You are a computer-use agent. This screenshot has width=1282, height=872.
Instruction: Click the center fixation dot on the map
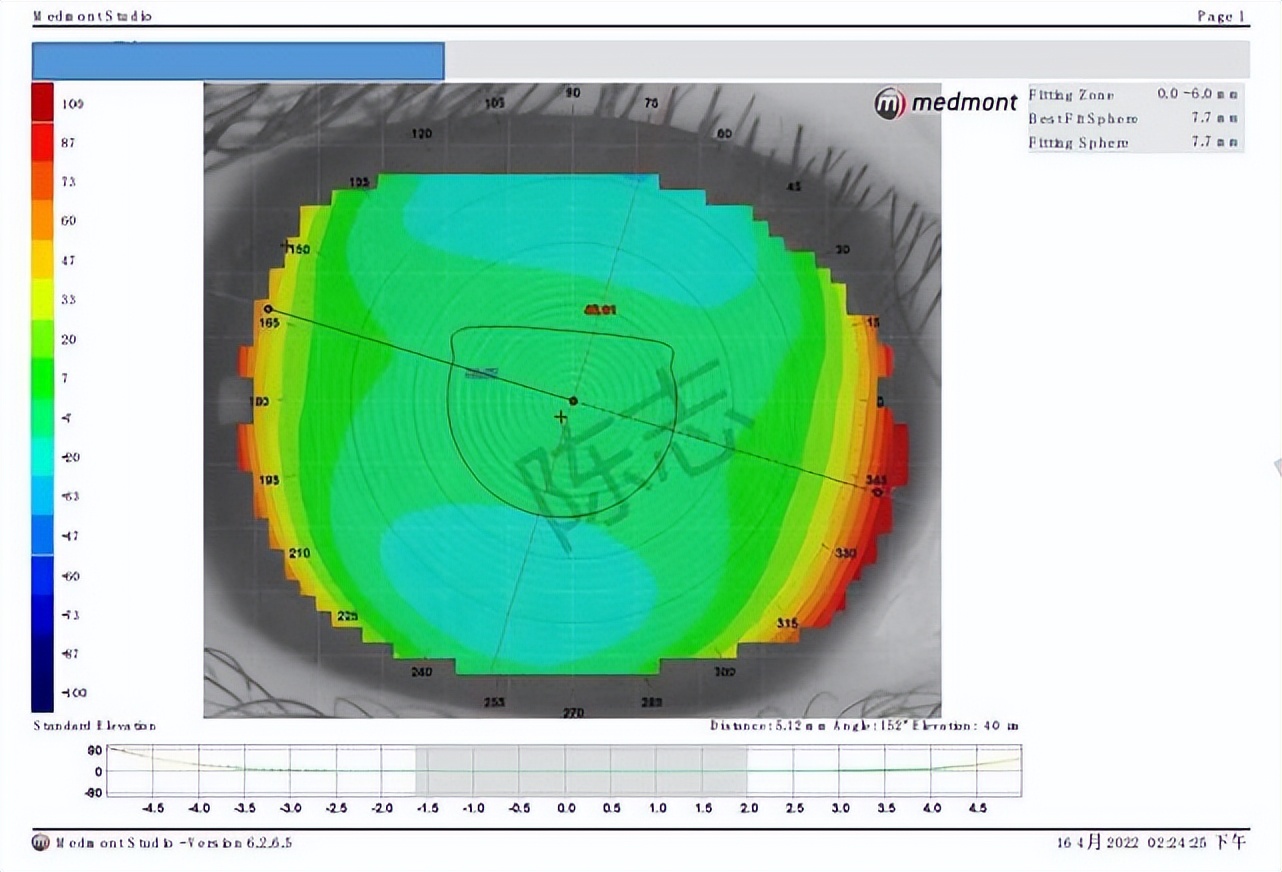(x=573, y=401)
